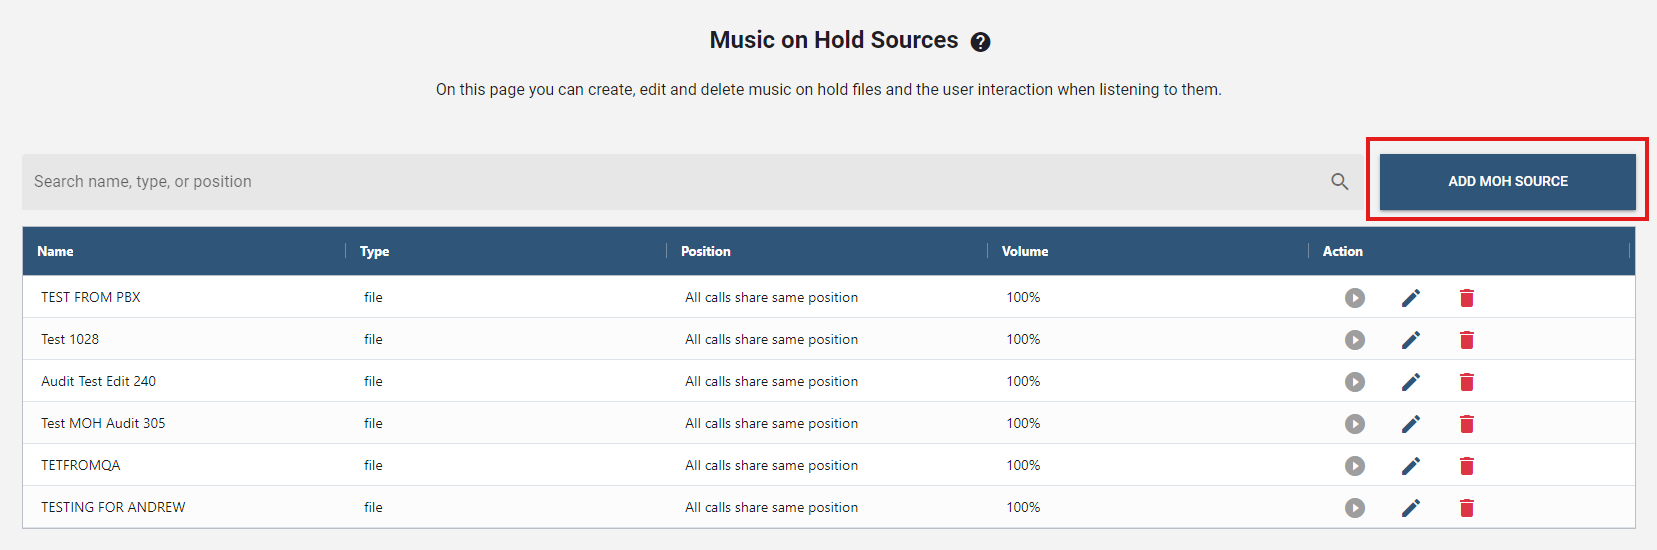Select the Position column header

706,252
